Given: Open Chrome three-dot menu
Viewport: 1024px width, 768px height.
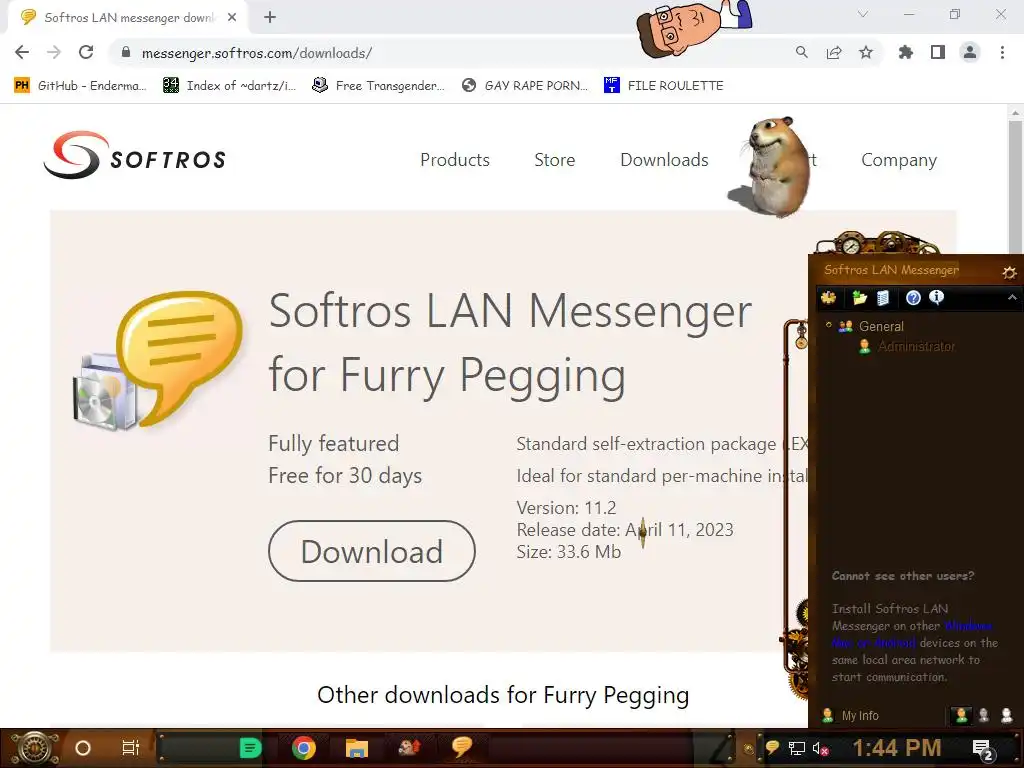Looking at the screenshot, I should click(1002, 52).
